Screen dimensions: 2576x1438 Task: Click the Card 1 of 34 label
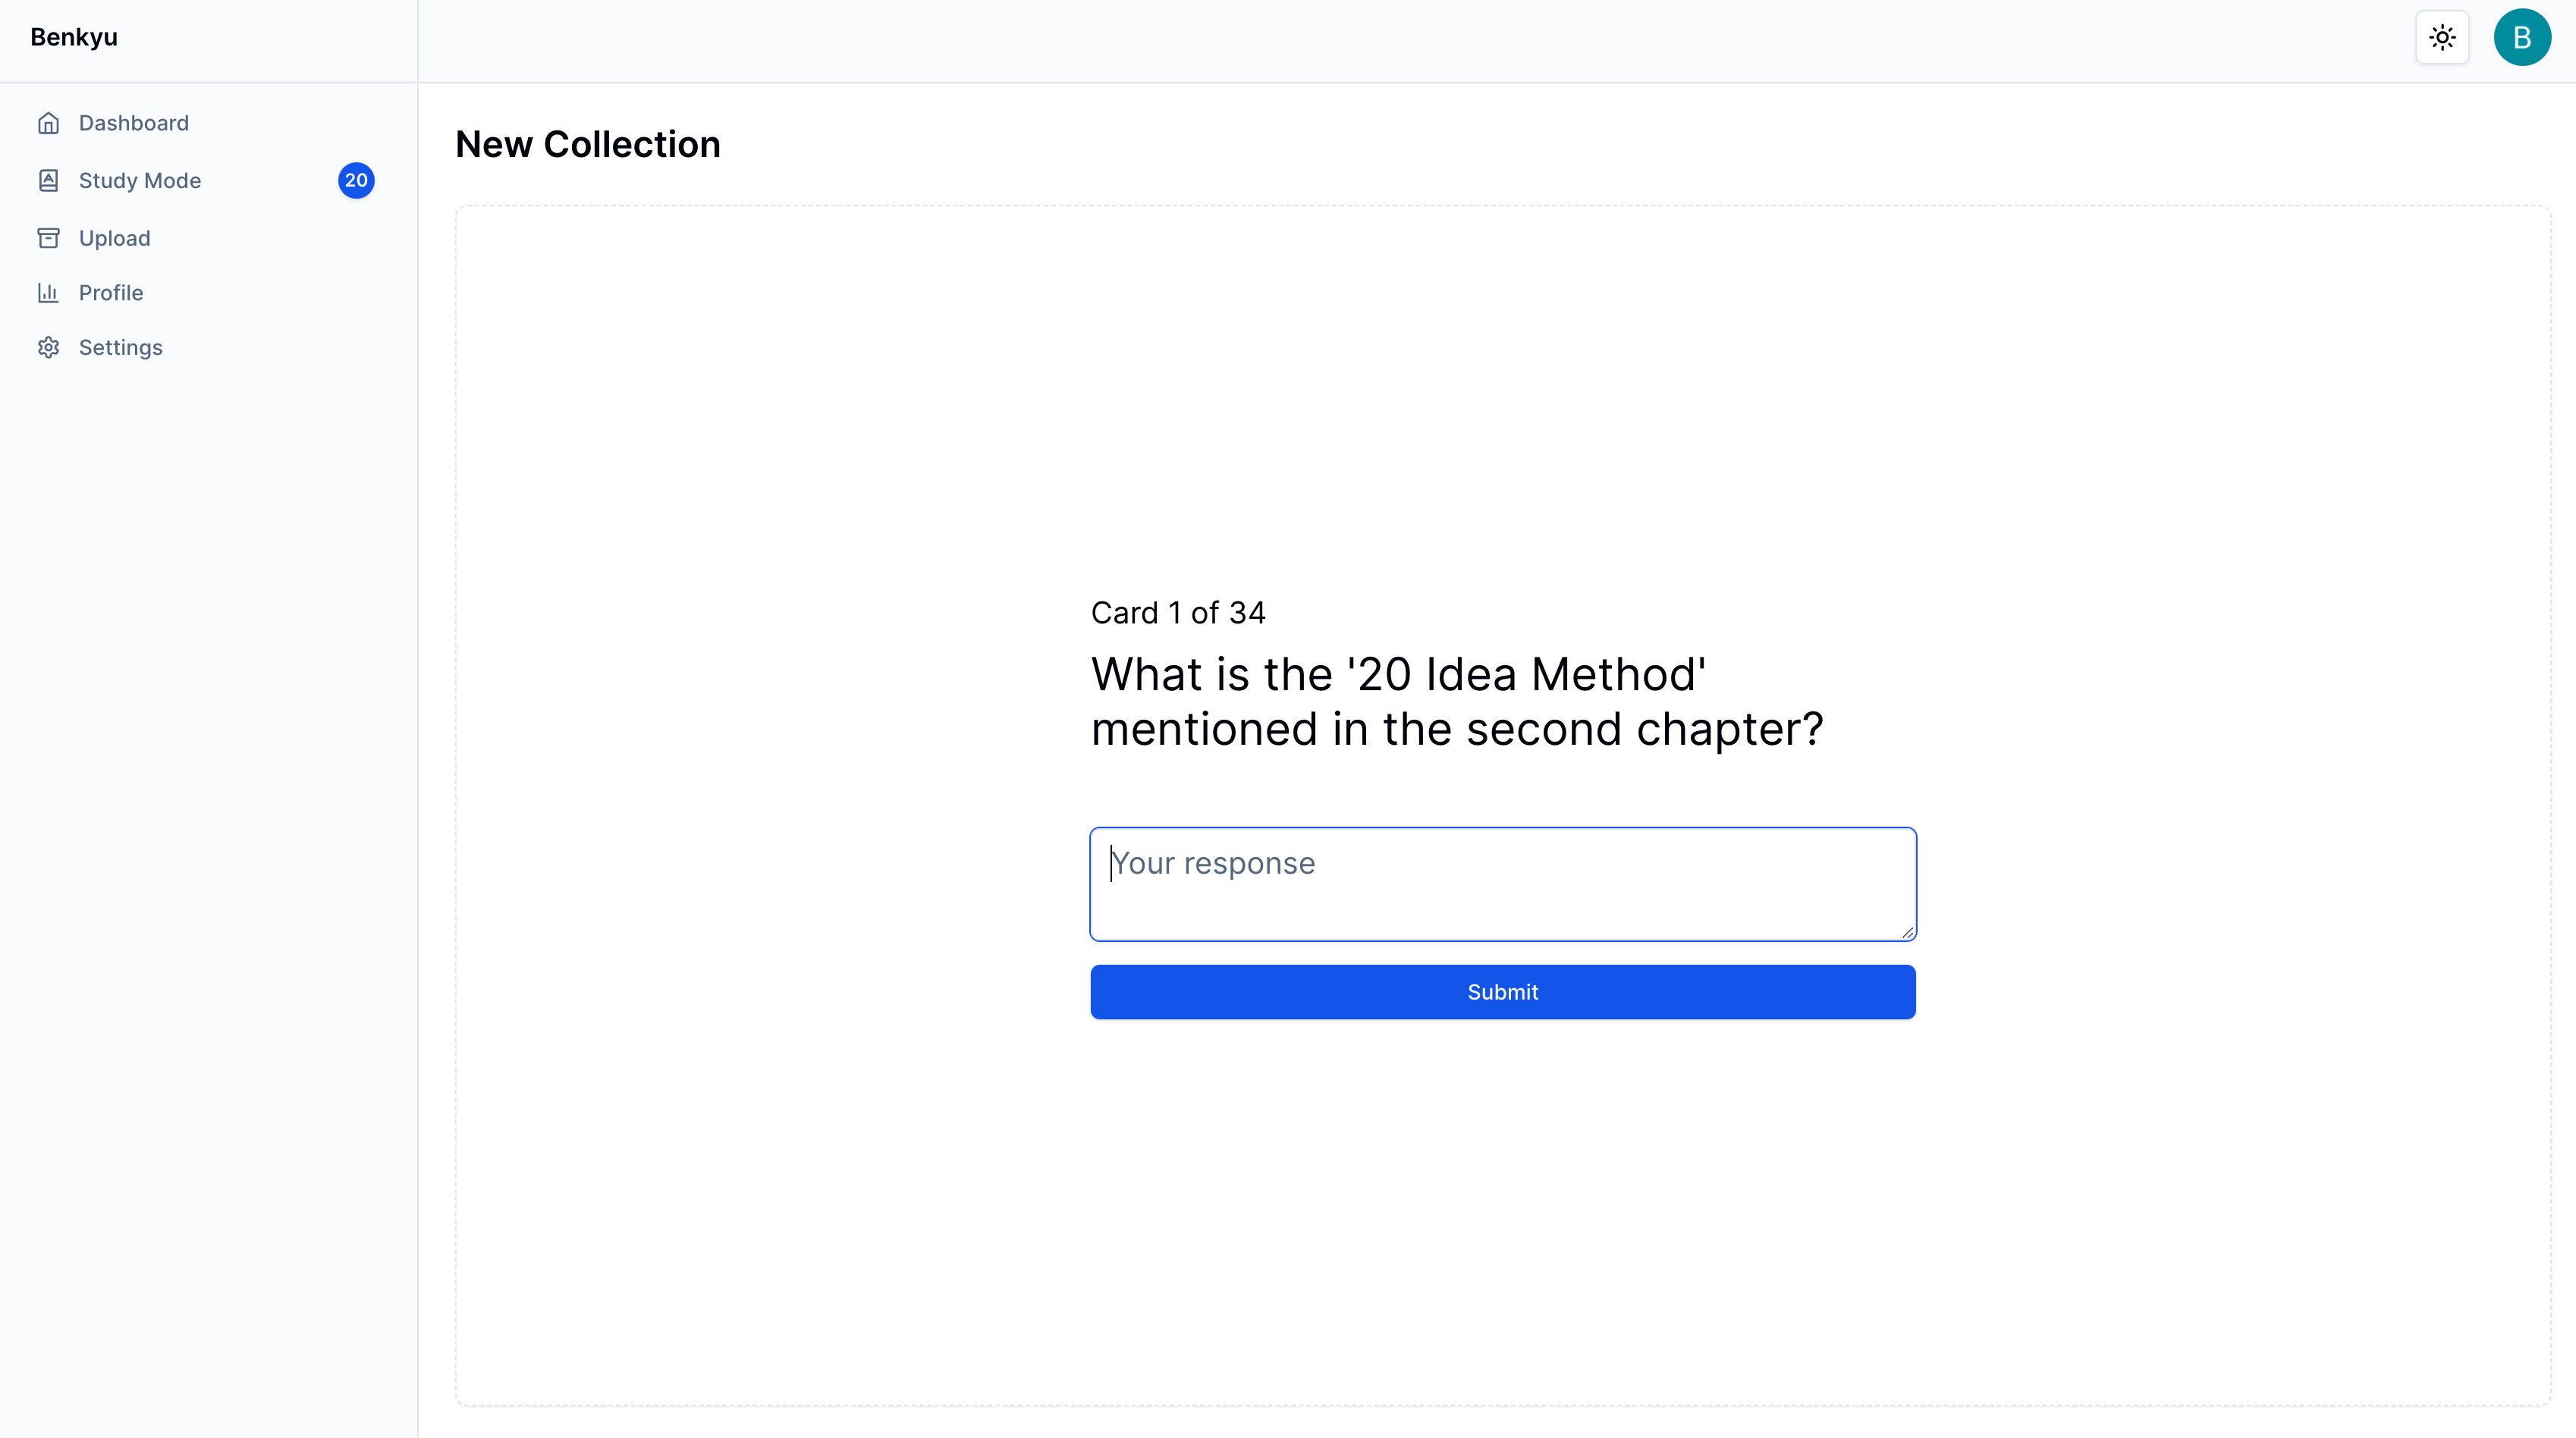click(x=1178, y=613)
